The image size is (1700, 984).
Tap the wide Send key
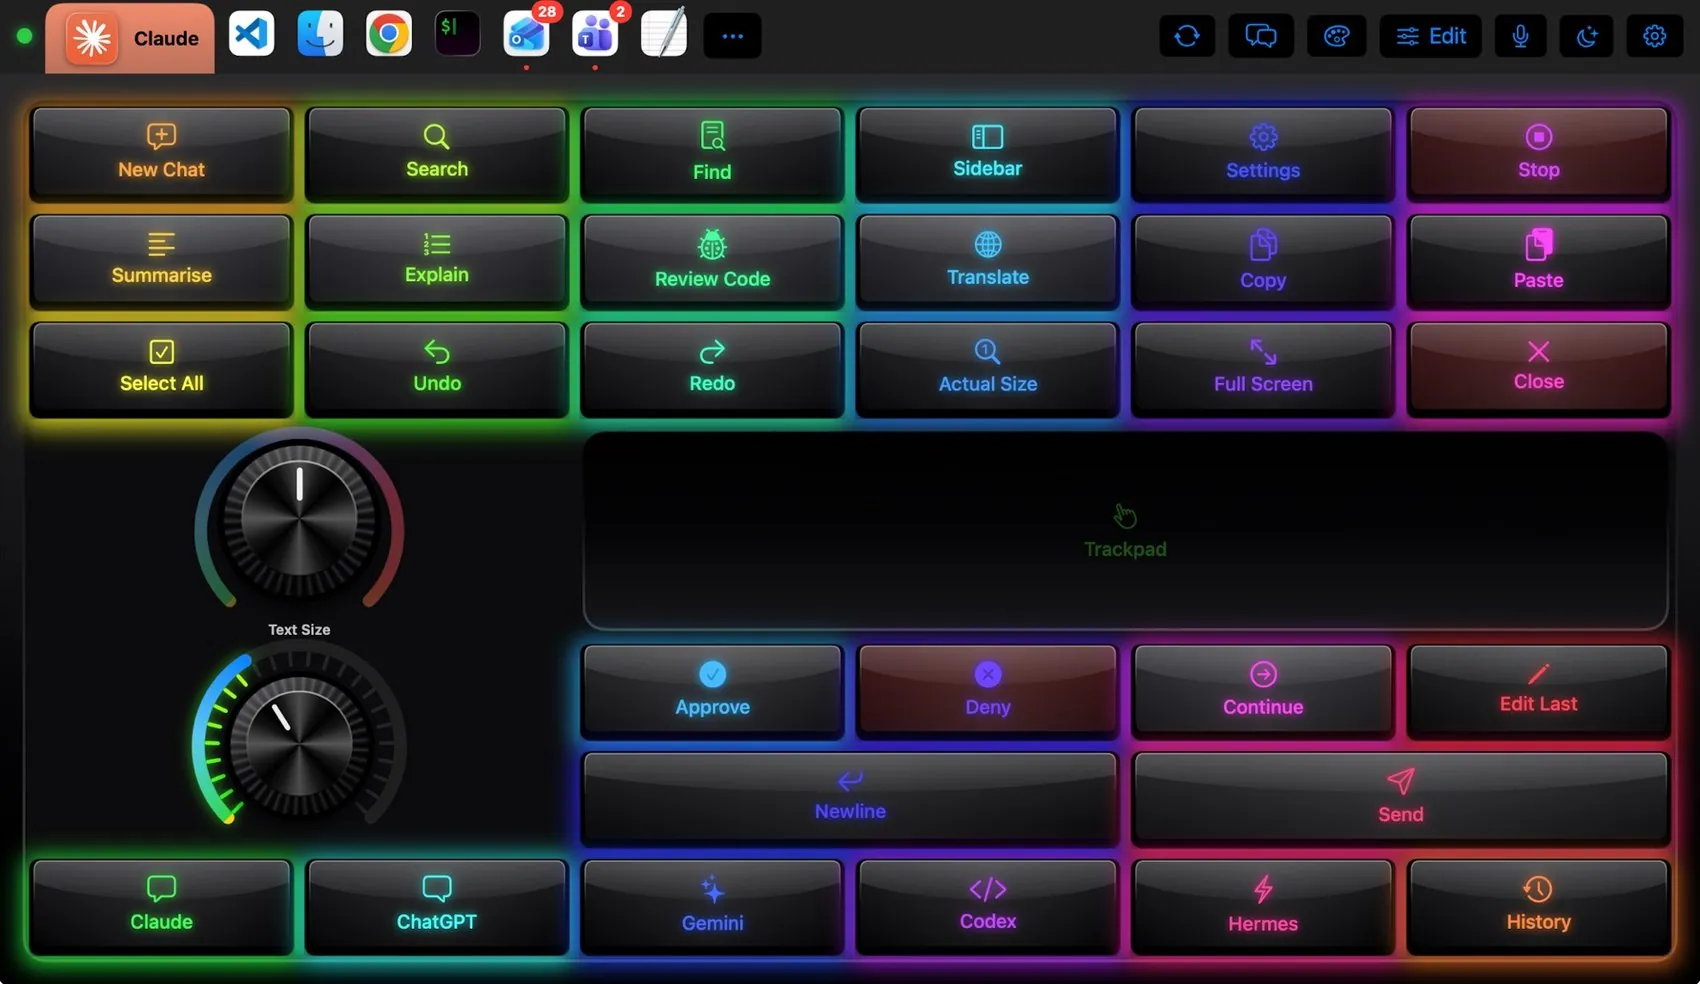pyautogui.click(x=1401, y=798)
